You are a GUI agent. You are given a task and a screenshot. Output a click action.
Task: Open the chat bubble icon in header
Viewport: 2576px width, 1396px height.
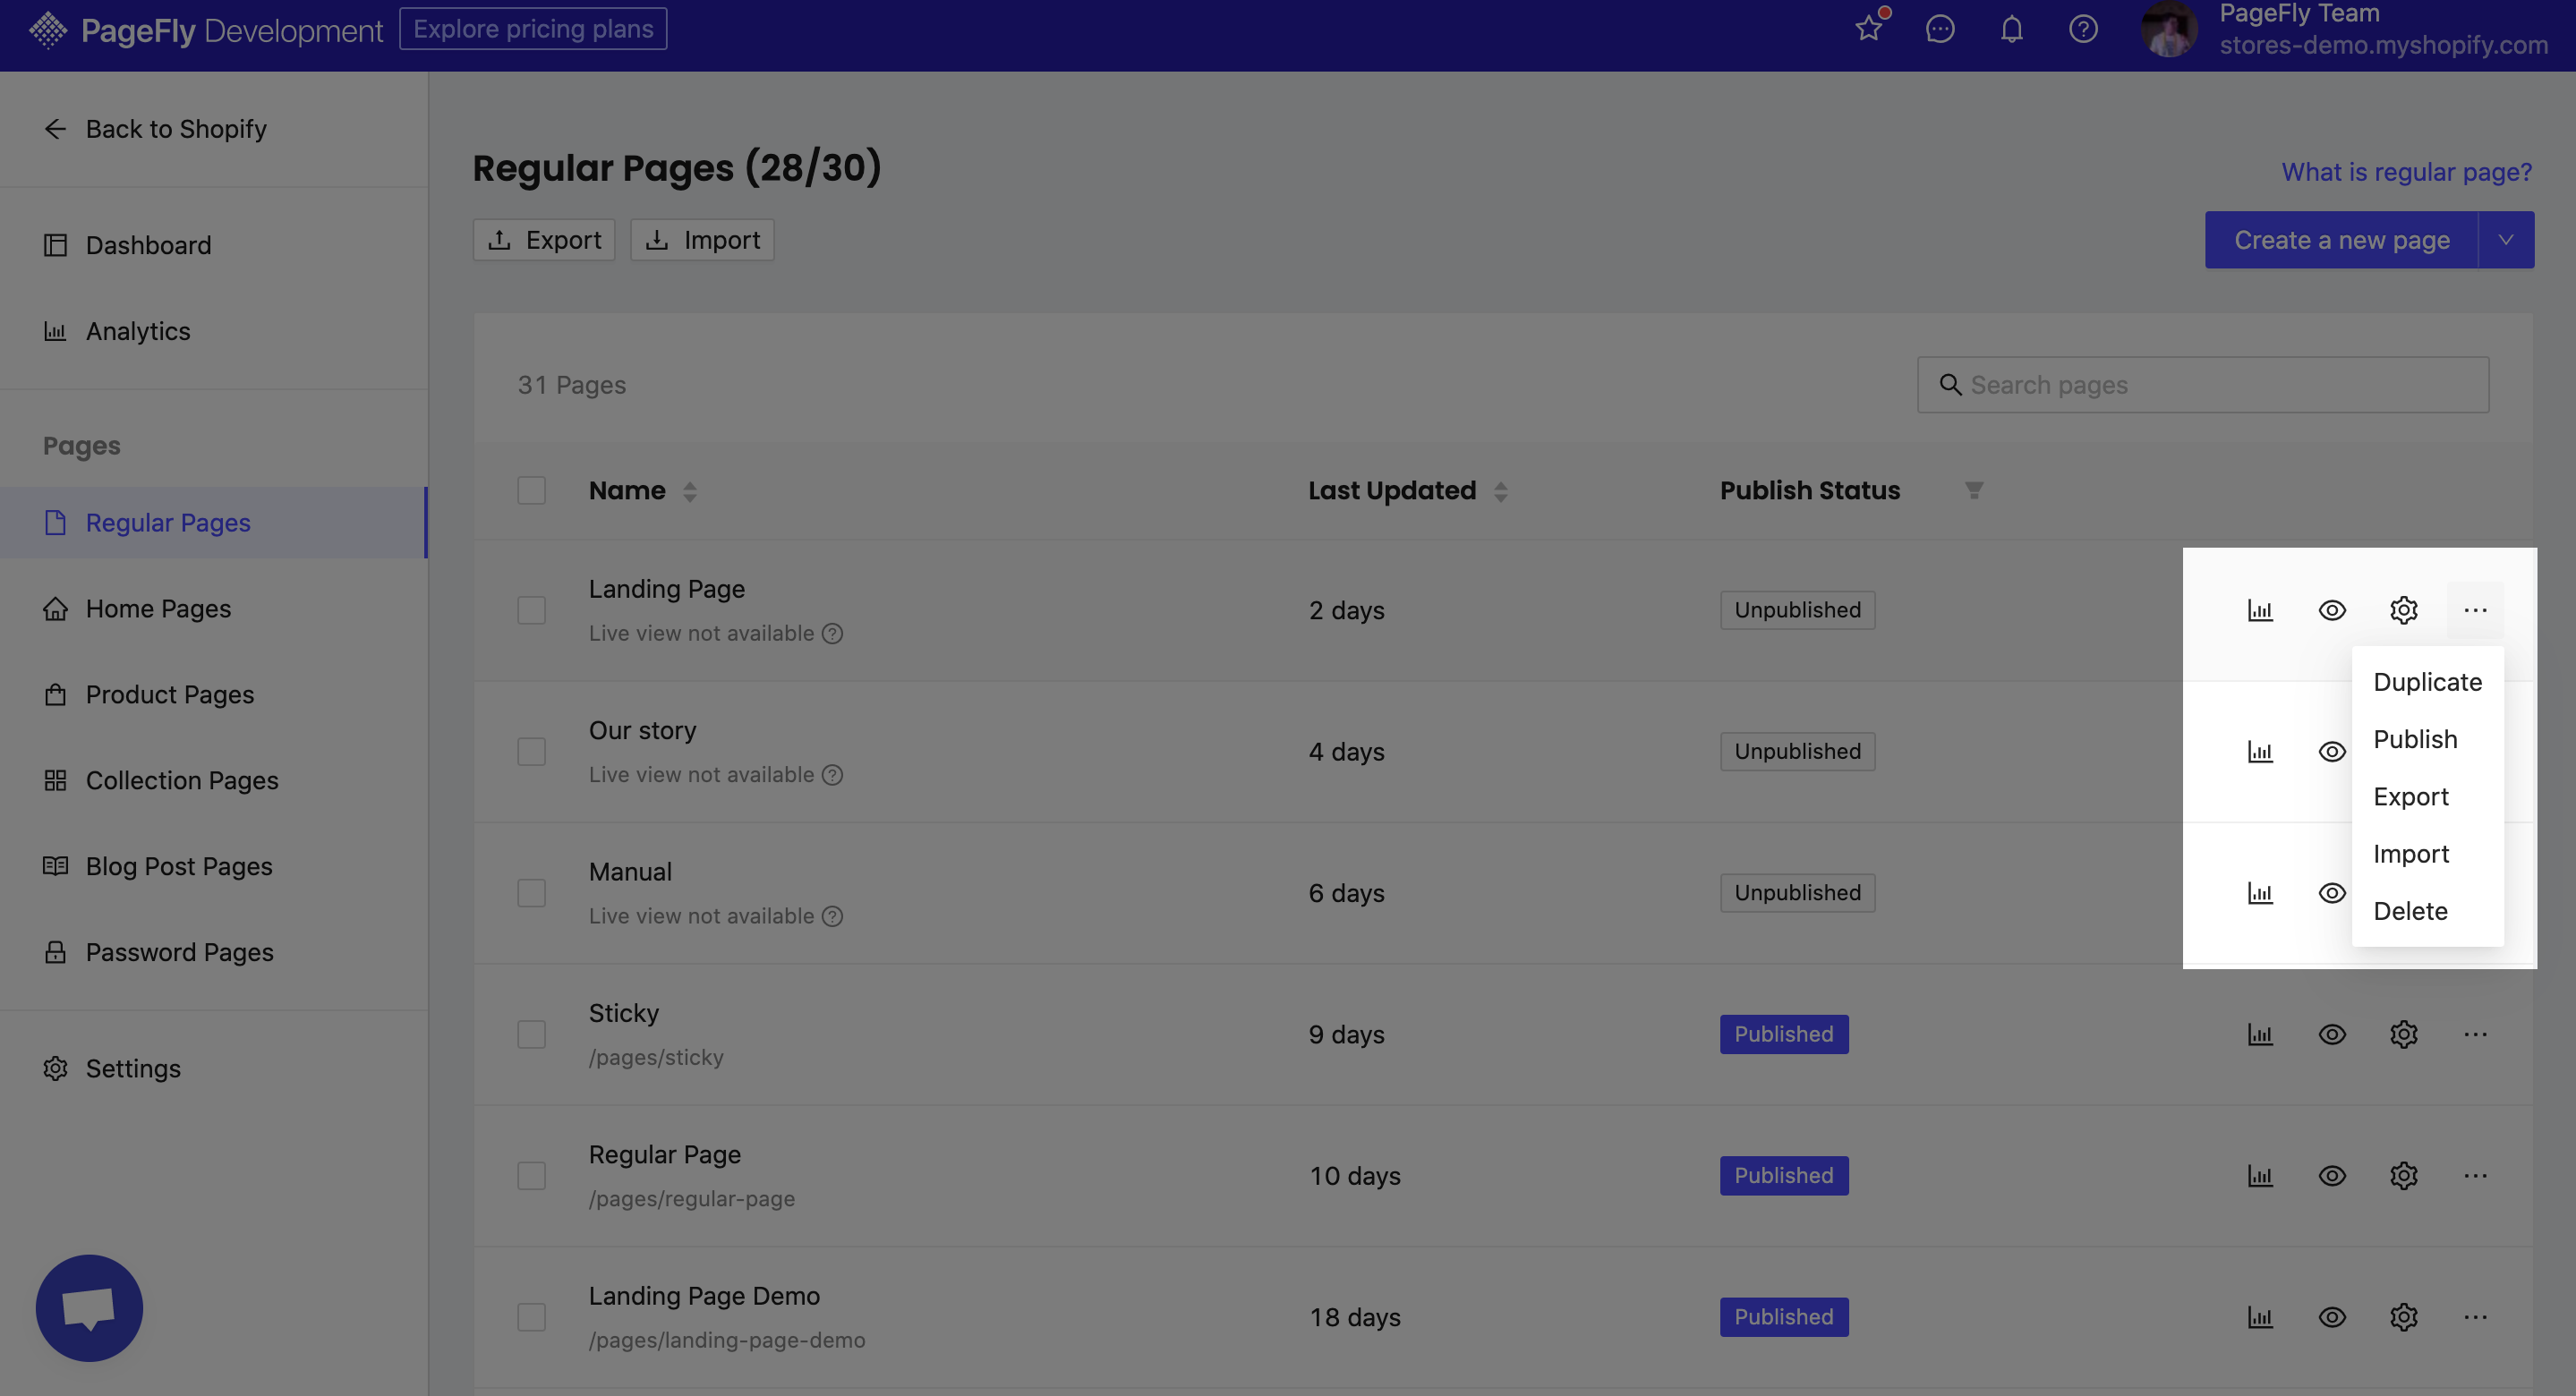click(x=1940, y=29)
